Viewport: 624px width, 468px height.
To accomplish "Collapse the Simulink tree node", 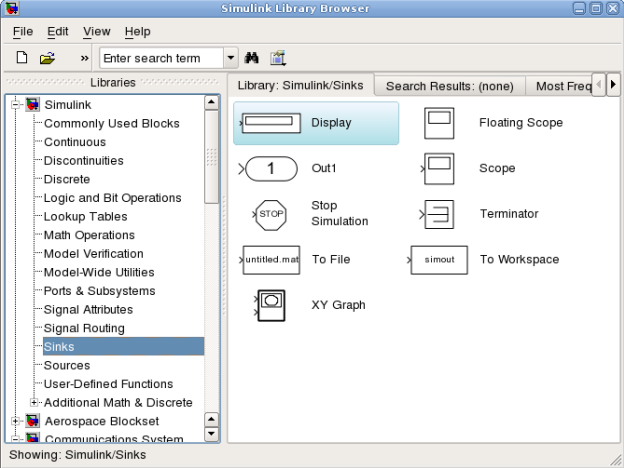I will [16, 105].
